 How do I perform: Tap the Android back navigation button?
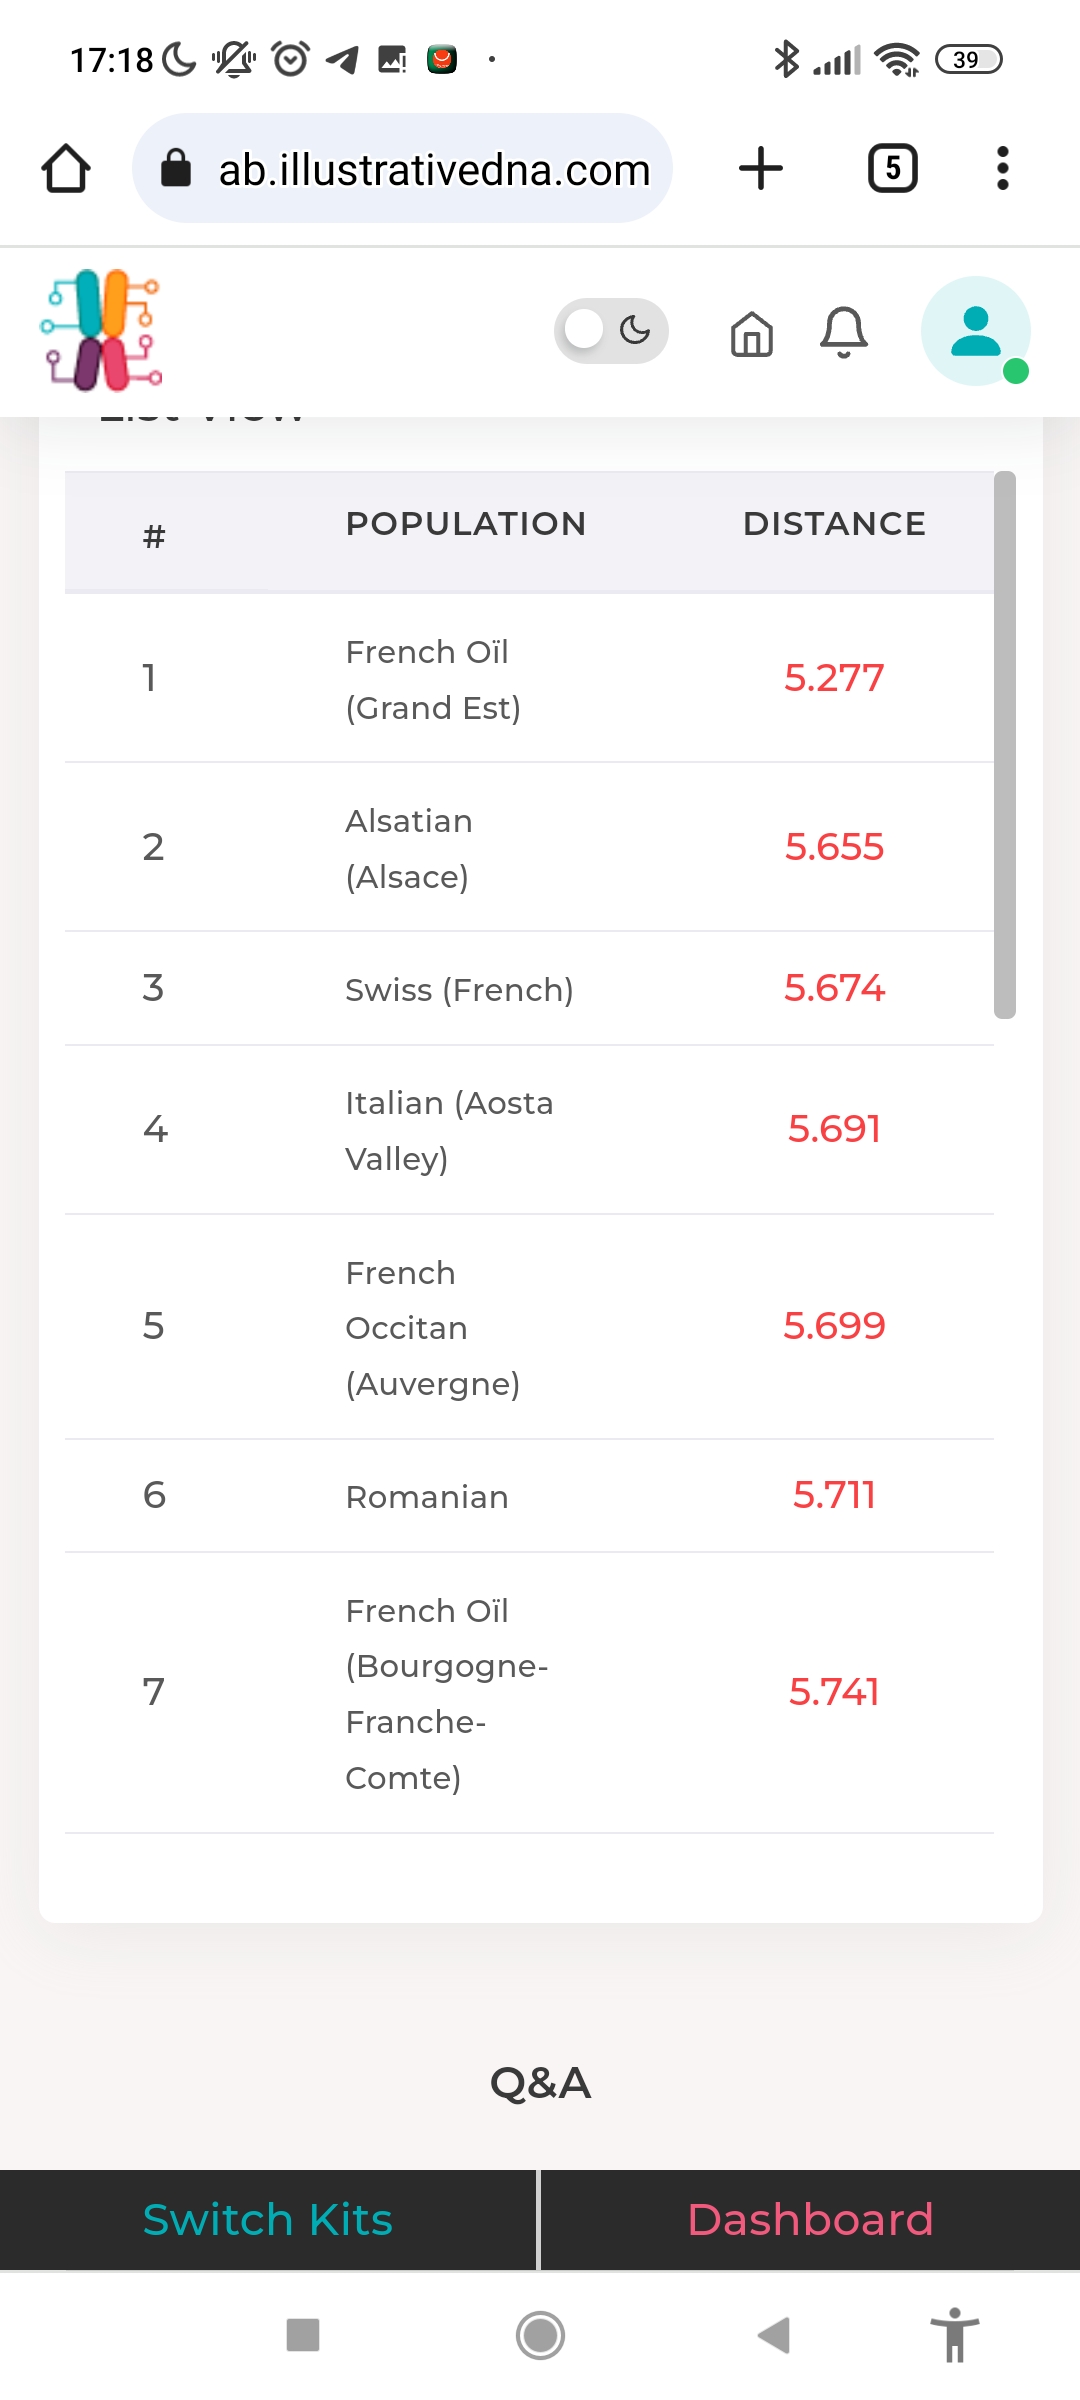[774, 2336]
